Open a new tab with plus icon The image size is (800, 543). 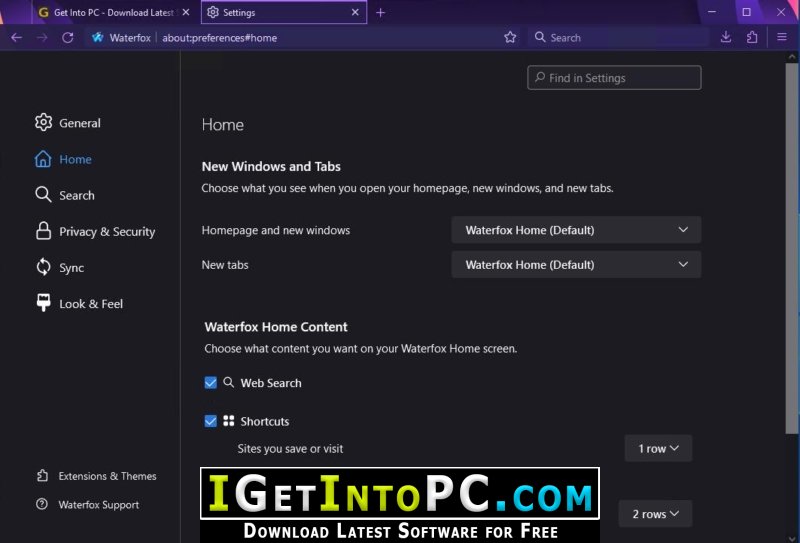coord(380,13)
